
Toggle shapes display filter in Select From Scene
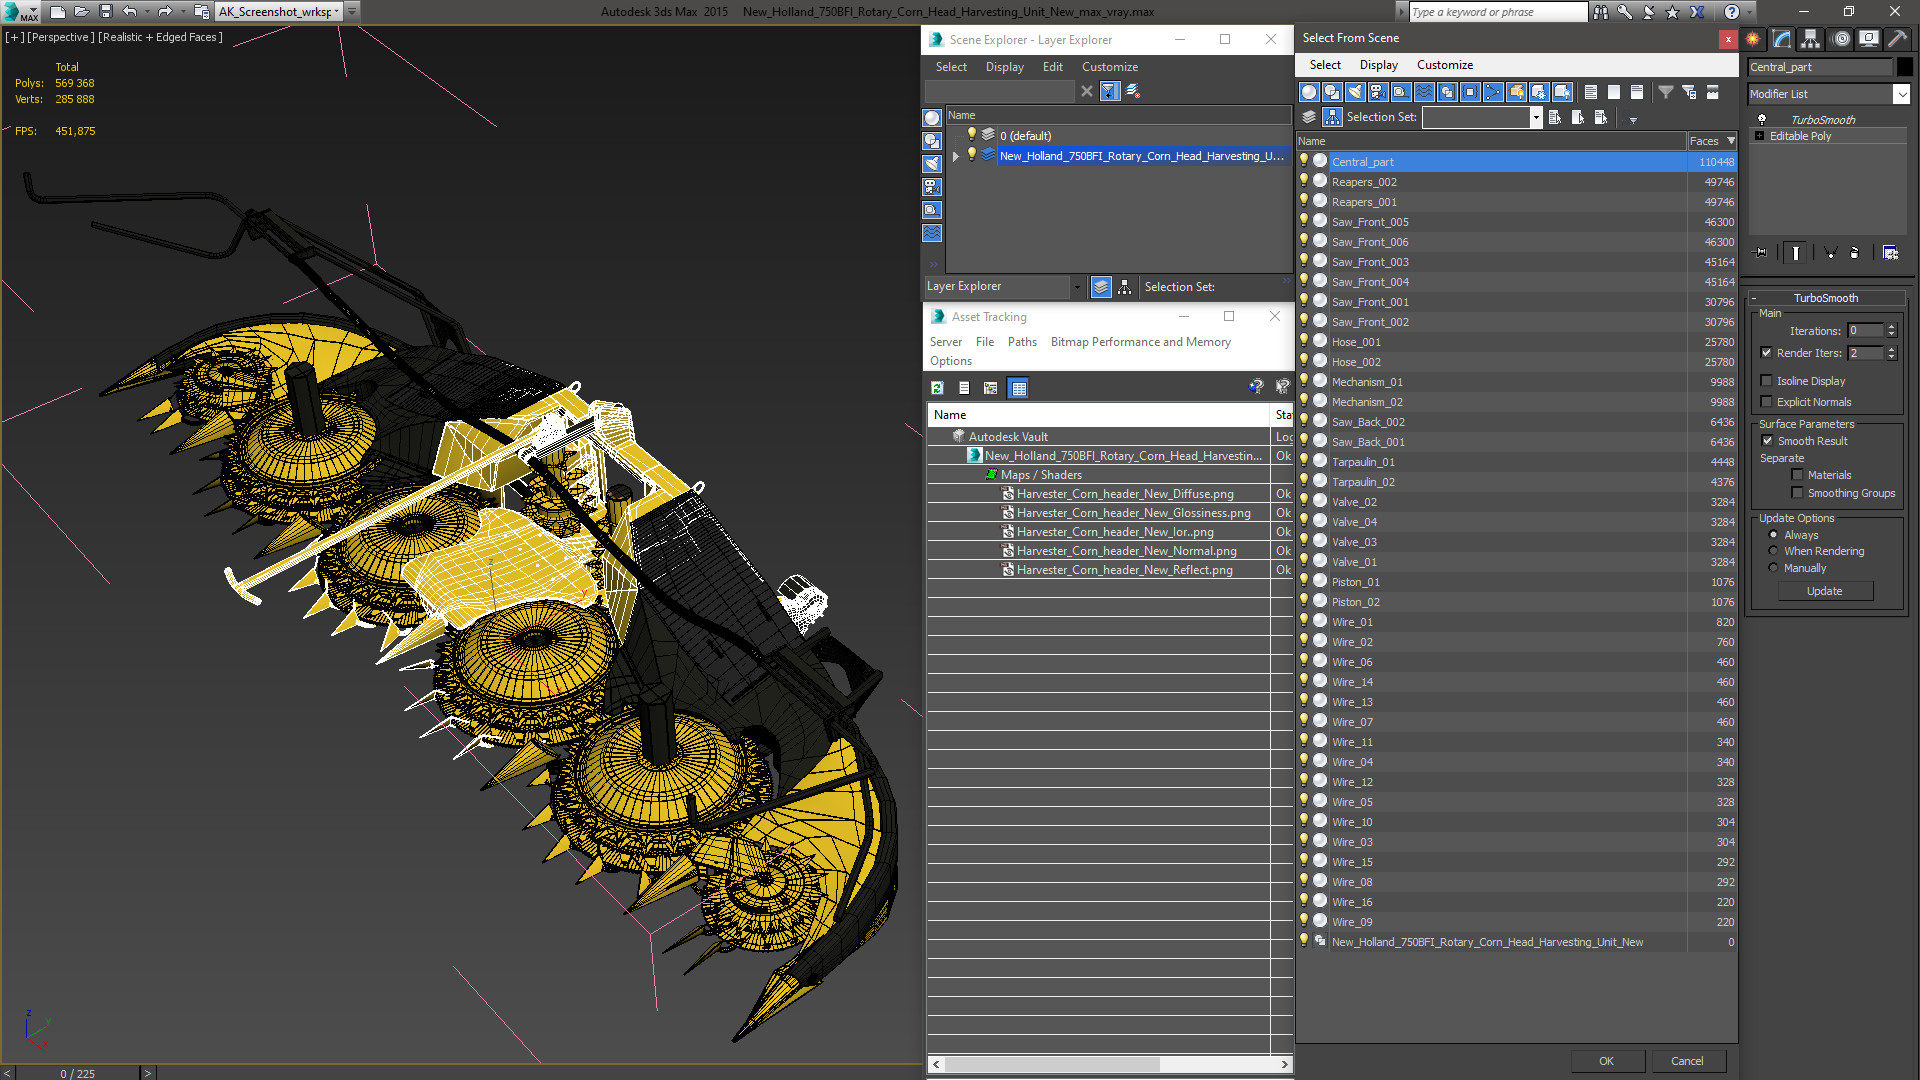tap(1332, 92)
